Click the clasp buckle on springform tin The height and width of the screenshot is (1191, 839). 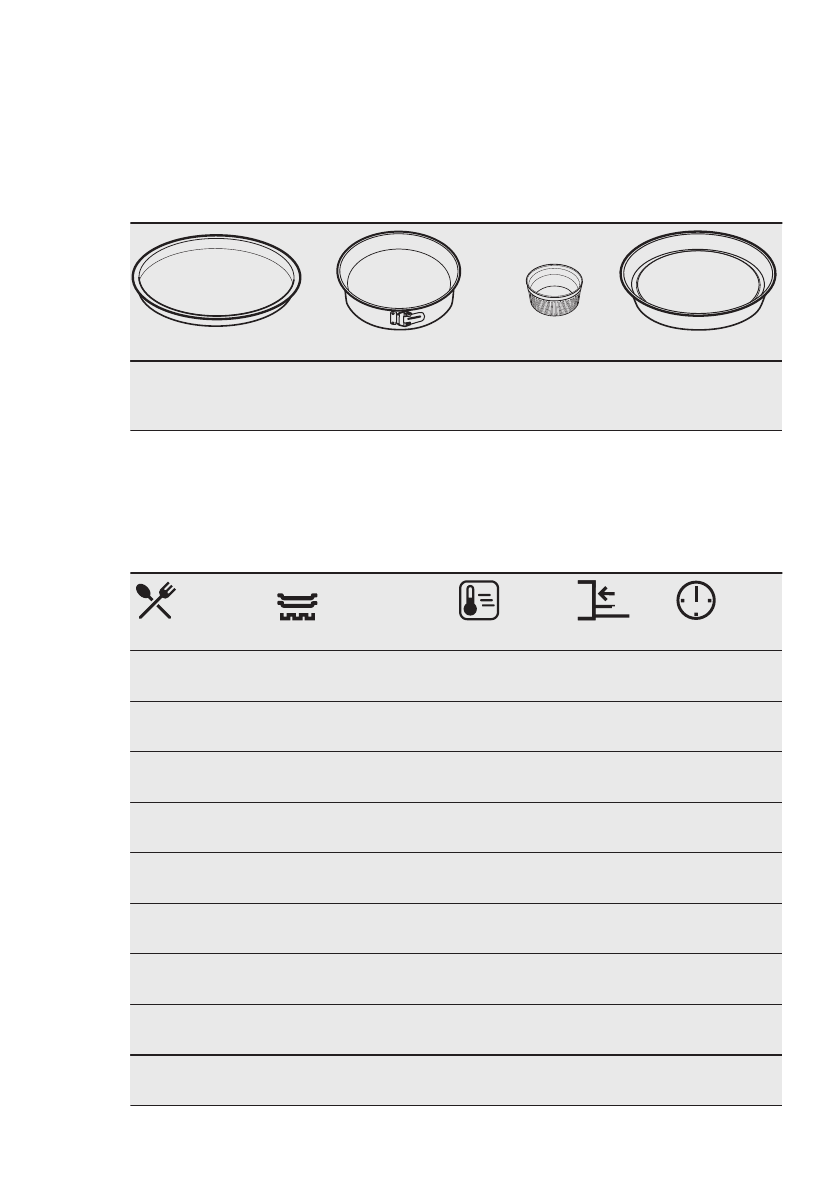click(407, 318)
